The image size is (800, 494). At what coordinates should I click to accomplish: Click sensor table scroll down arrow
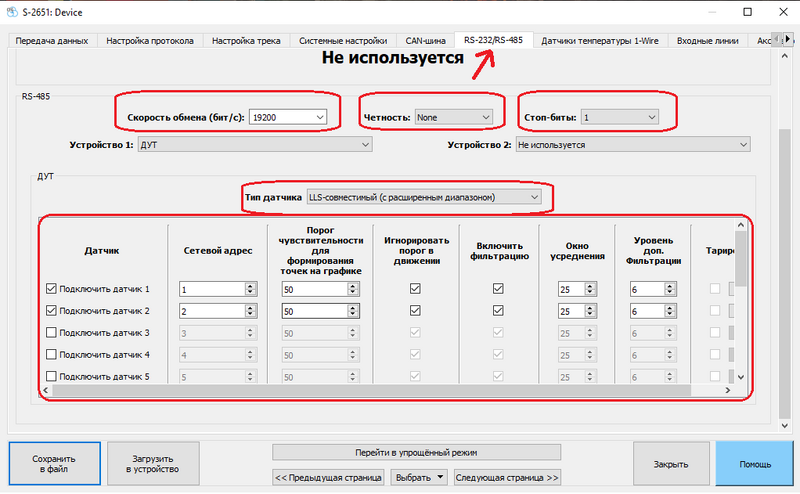pos(741,377)
